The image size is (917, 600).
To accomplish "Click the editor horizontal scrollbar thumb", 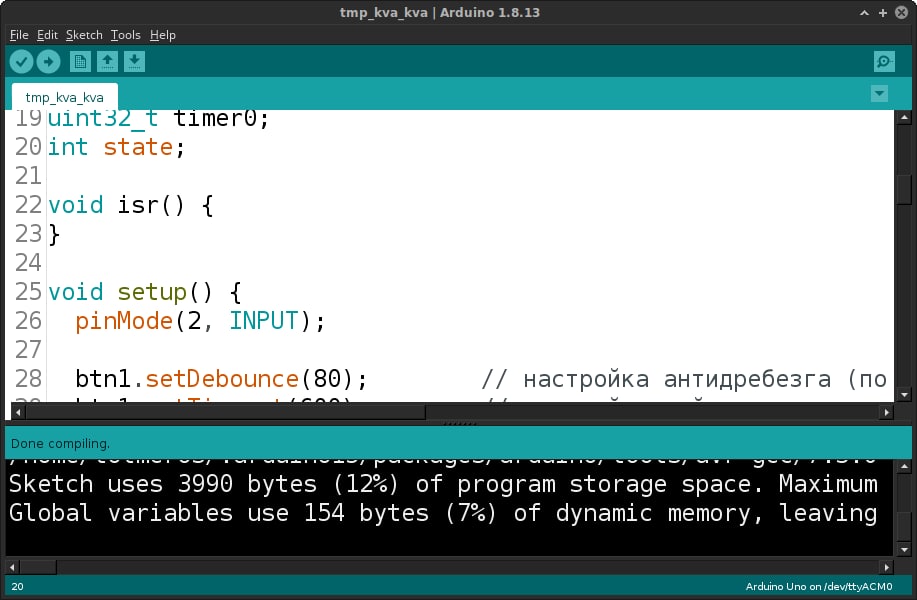I will tap(226, 412).
